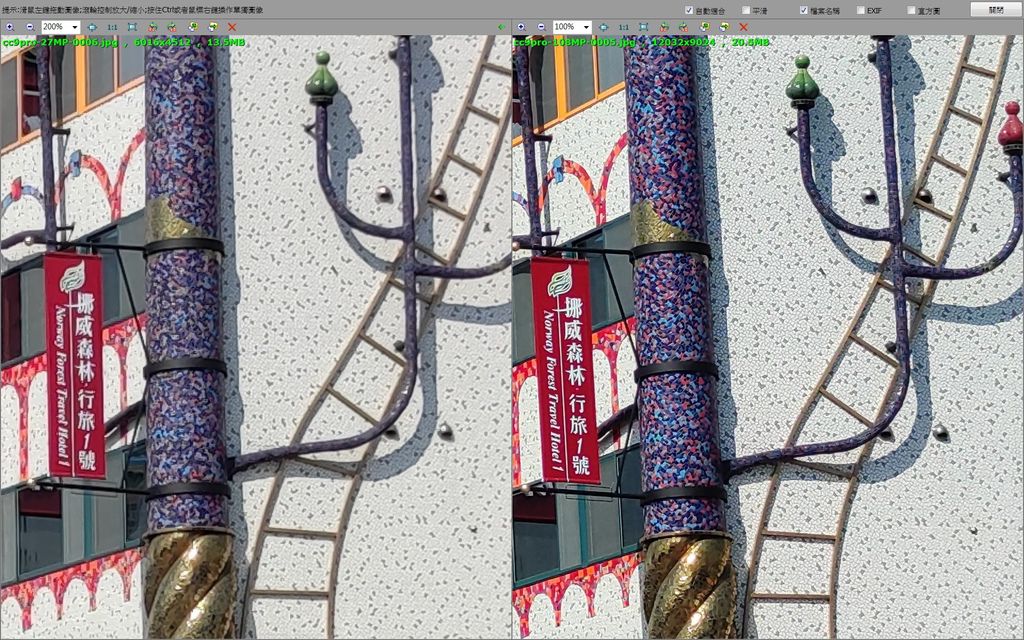1024x640 pixels.
Task: Click the cc9pro-27MP-0006.jpg file name text
Action: [x=61, y=42]
